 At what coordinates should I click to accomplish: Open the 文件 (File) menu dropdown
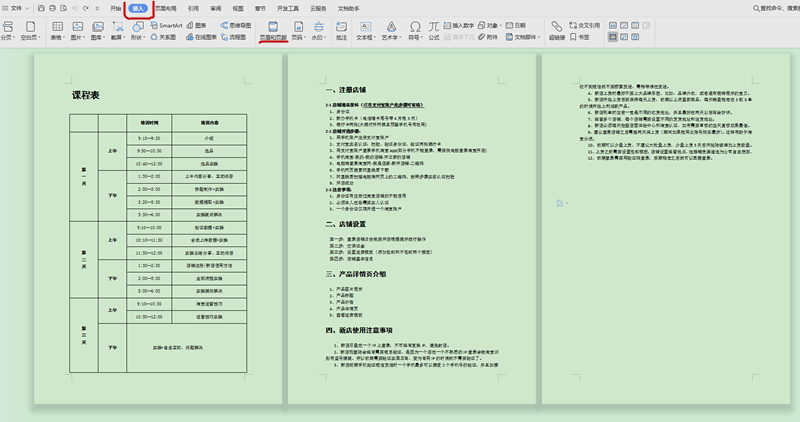point(20,7)
